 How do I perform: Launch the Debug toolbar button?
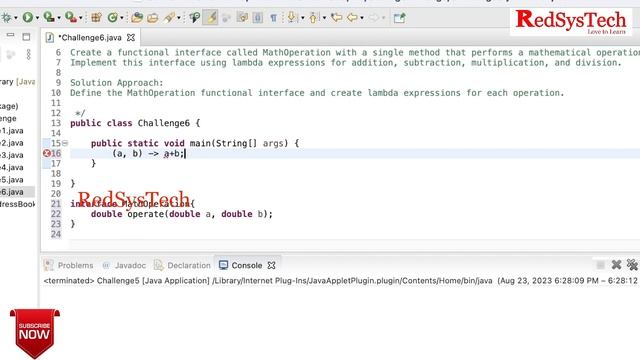[6, 18]
